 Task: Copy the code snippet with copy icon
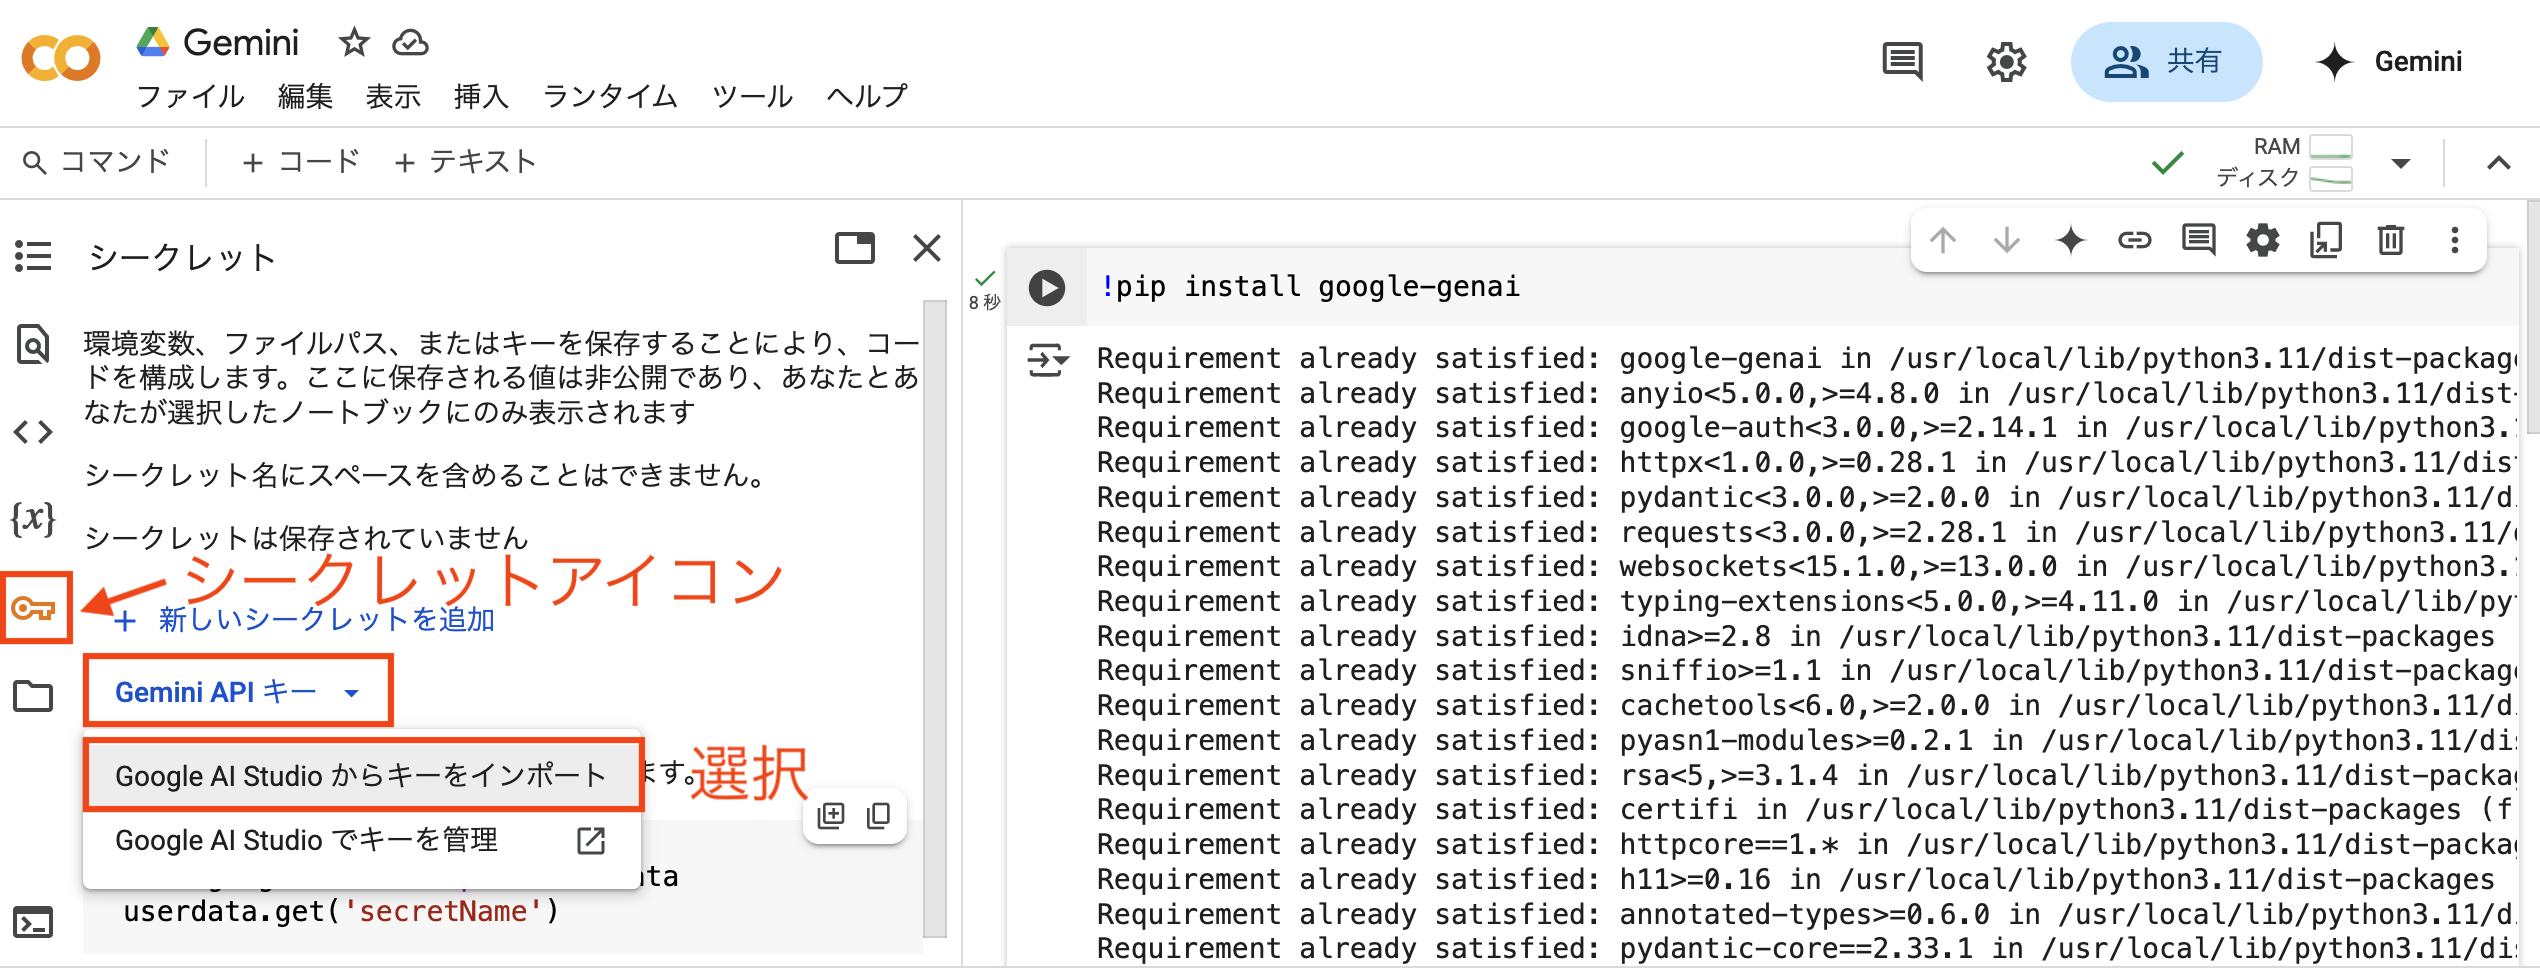coord(879,816)
